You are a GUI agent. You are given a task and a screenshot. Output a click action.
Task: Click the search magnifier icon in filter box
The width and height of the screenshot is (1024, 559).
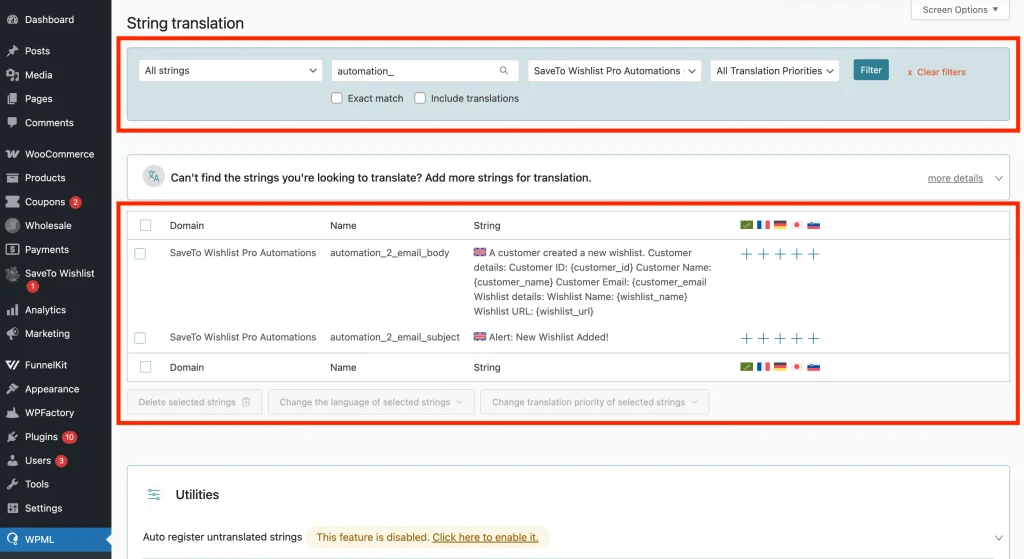coord(504,71)
